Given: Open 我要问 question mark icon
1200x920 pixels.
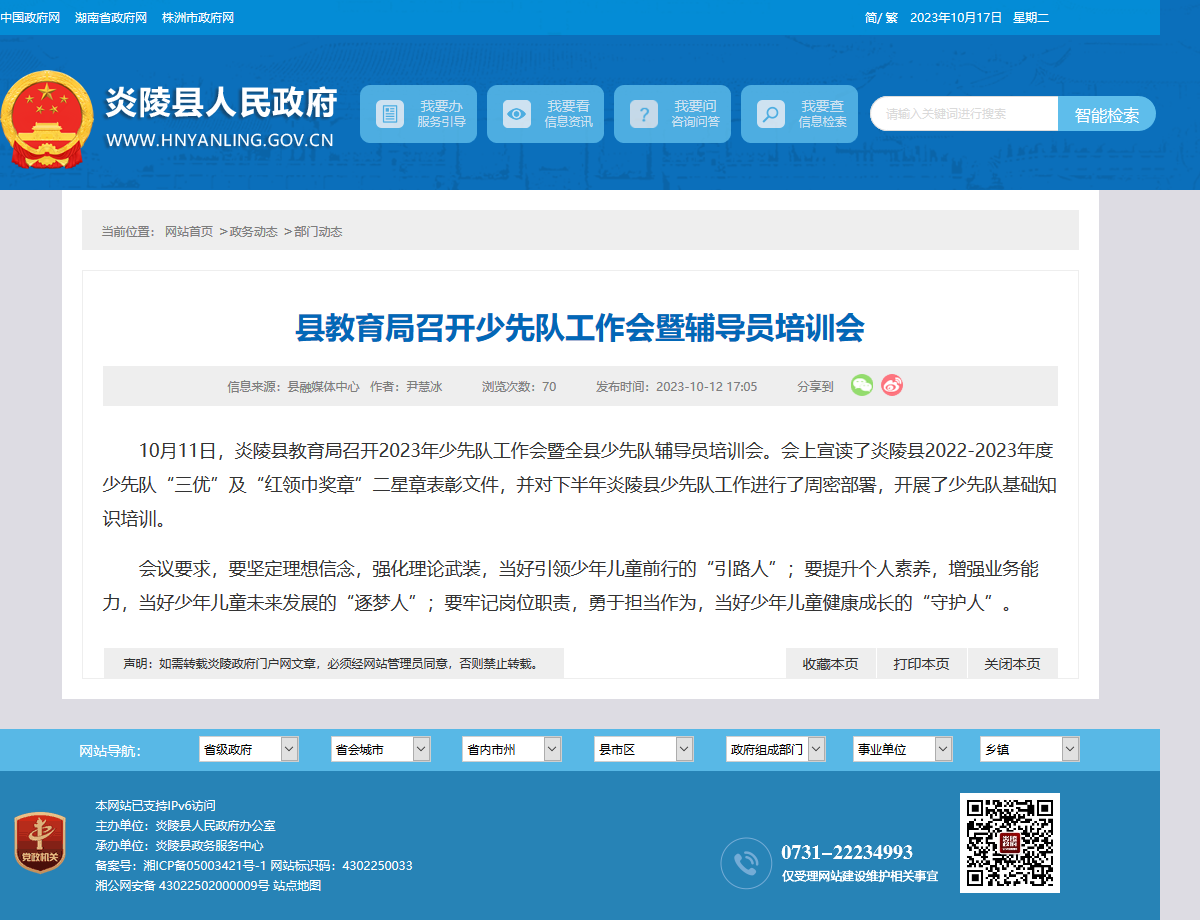Looking at the screenshot, I should [x=644, y=114].
